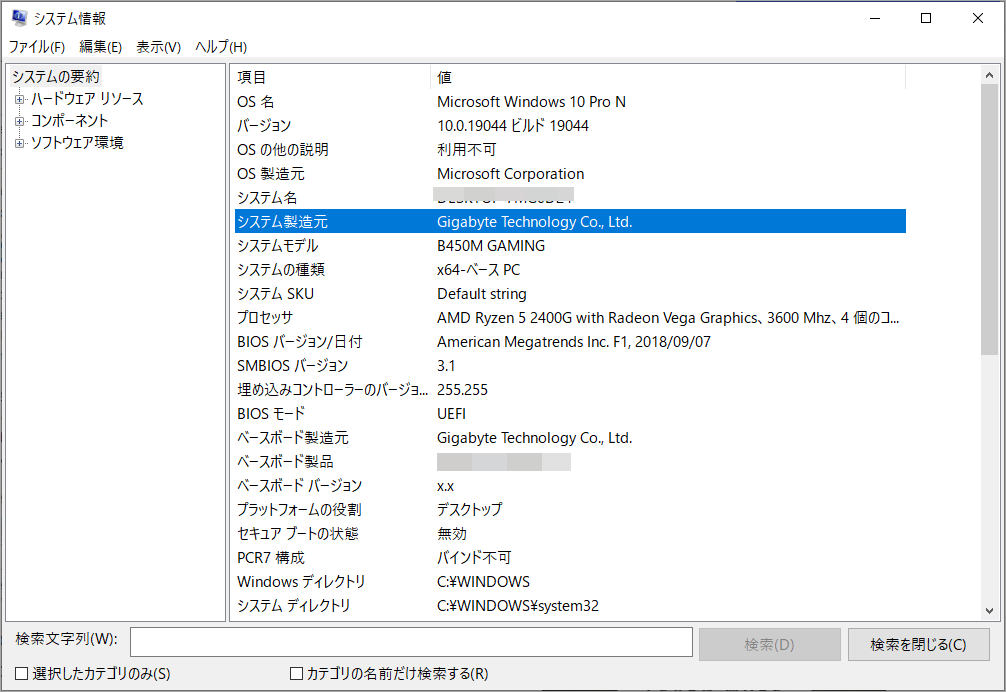Click 検索を閉じる(C) button

[918, 645]
